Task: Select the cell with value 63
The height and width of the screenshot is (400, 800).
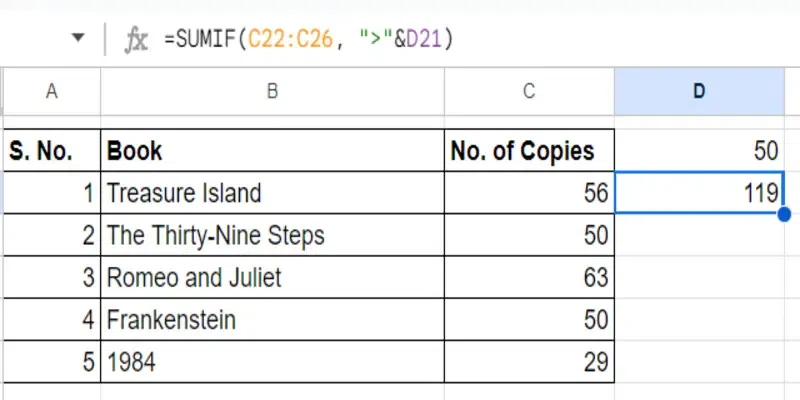Action: [x=528, y=277]
